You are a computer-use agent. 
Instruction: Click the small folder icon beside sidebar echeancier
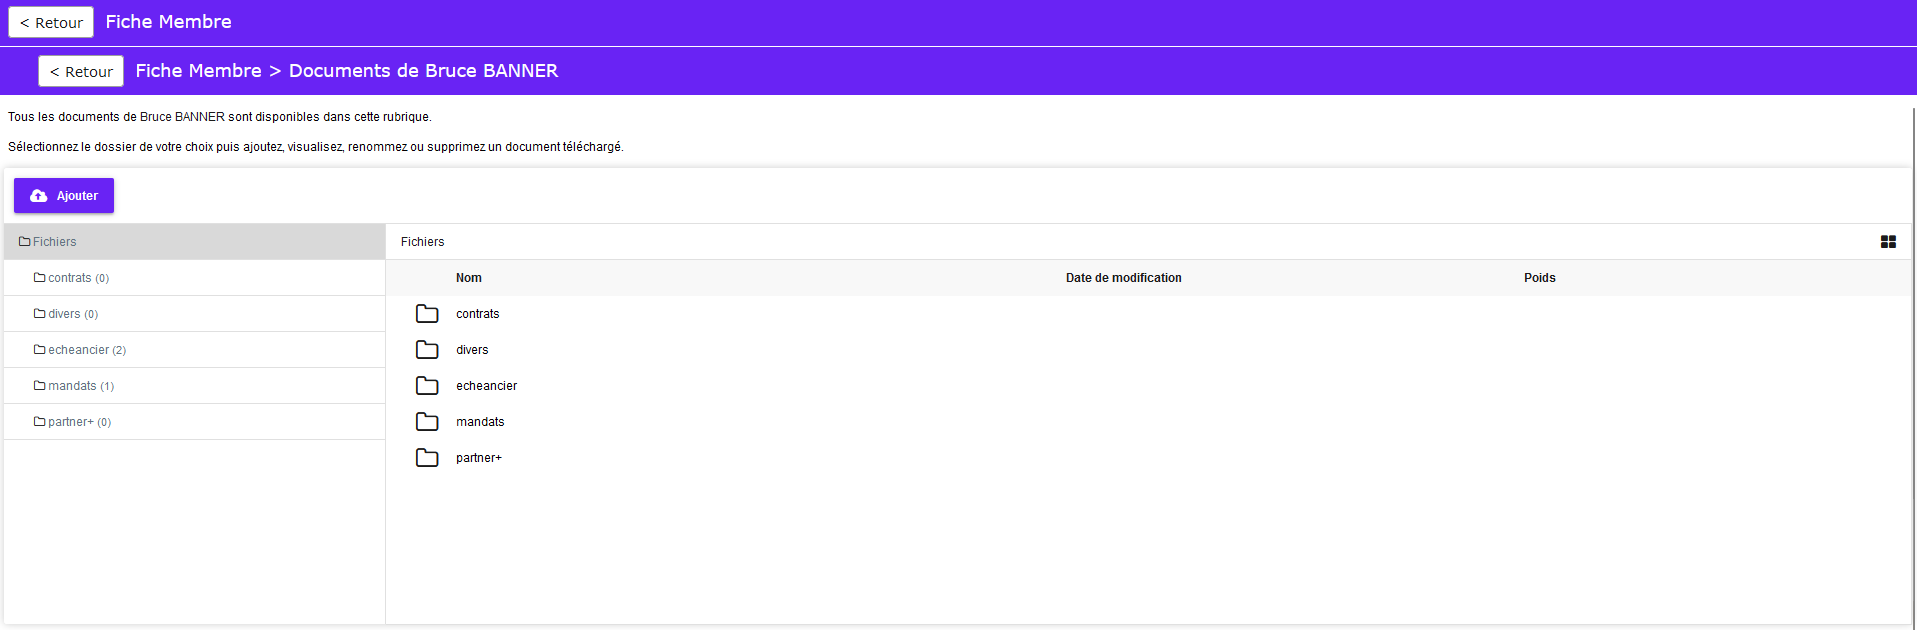[x=40, y=350]
